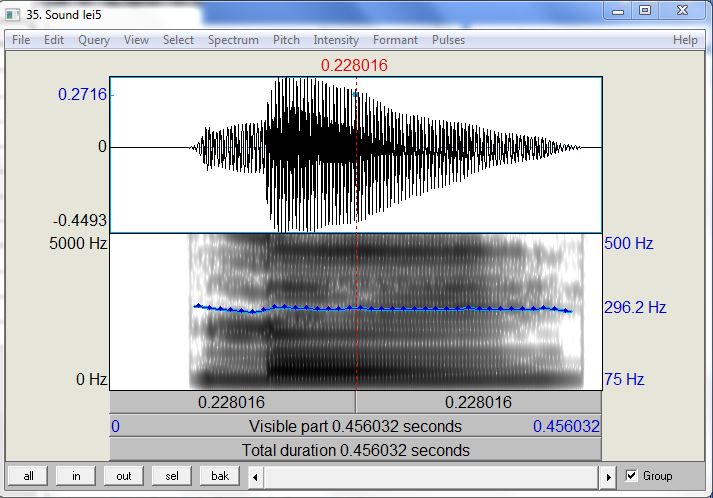Screen dimensions: 713x498
Task: Minimize the Sound lei5 window
Action: [618, 10]
